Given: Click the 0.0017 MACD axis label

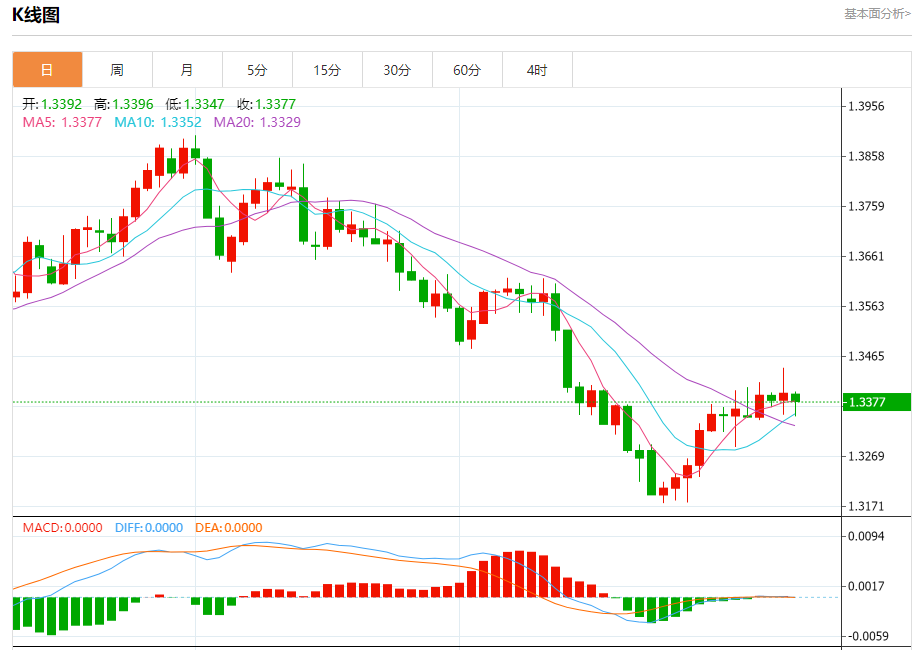Looking at the screenshot, I should [x=866, y=586].
